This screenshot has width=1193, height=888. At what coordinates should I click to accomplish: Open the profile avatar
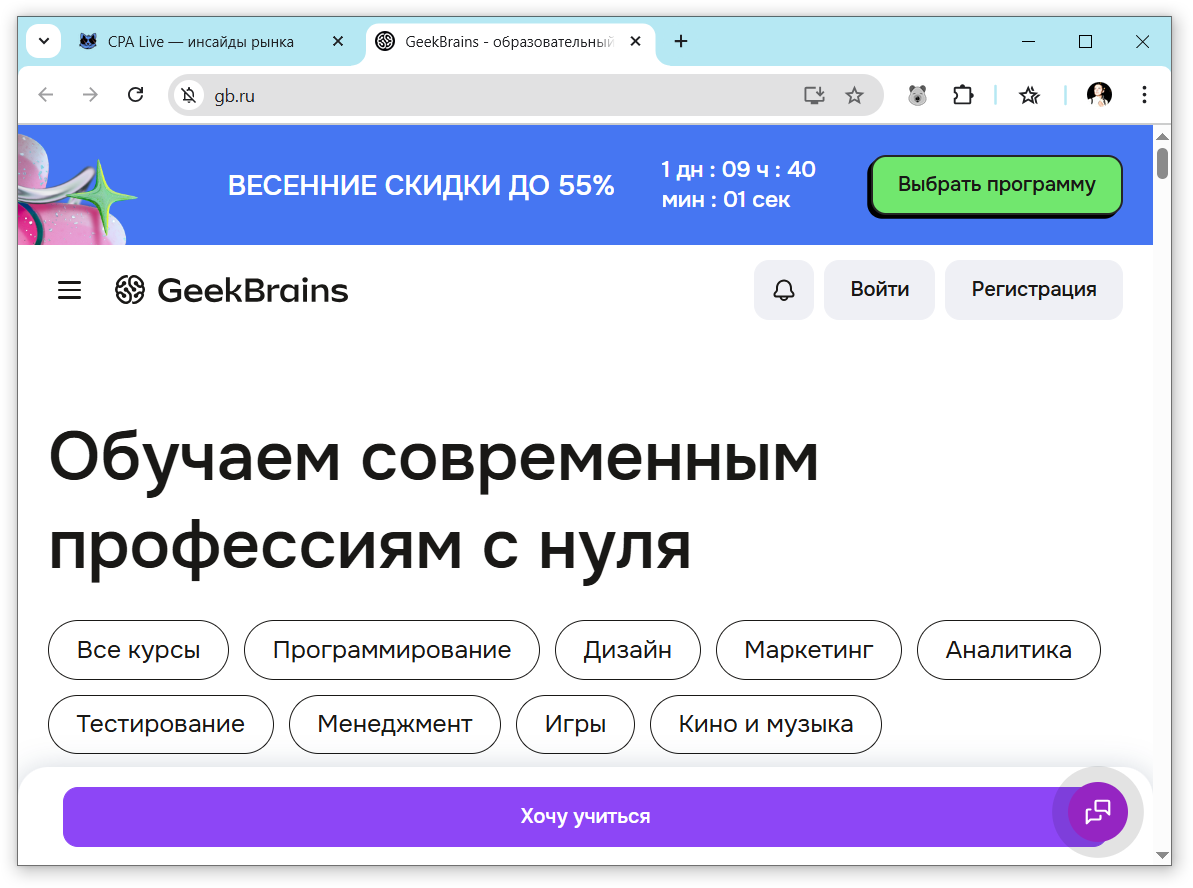[x=1099, y=94]
